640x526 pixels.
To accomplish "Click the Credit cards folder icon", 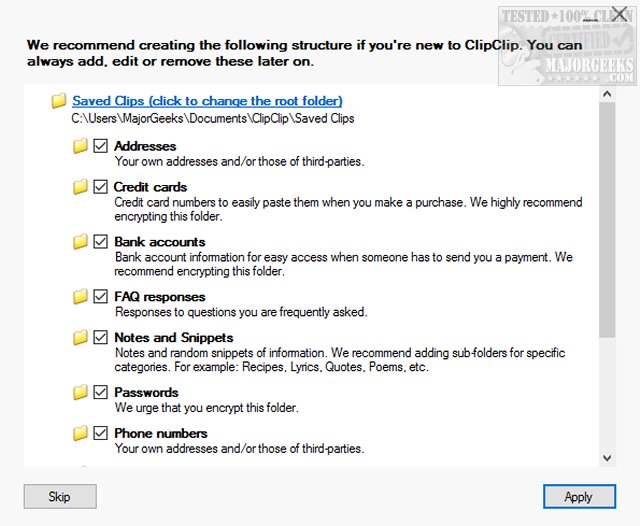I will pos(81,187).
